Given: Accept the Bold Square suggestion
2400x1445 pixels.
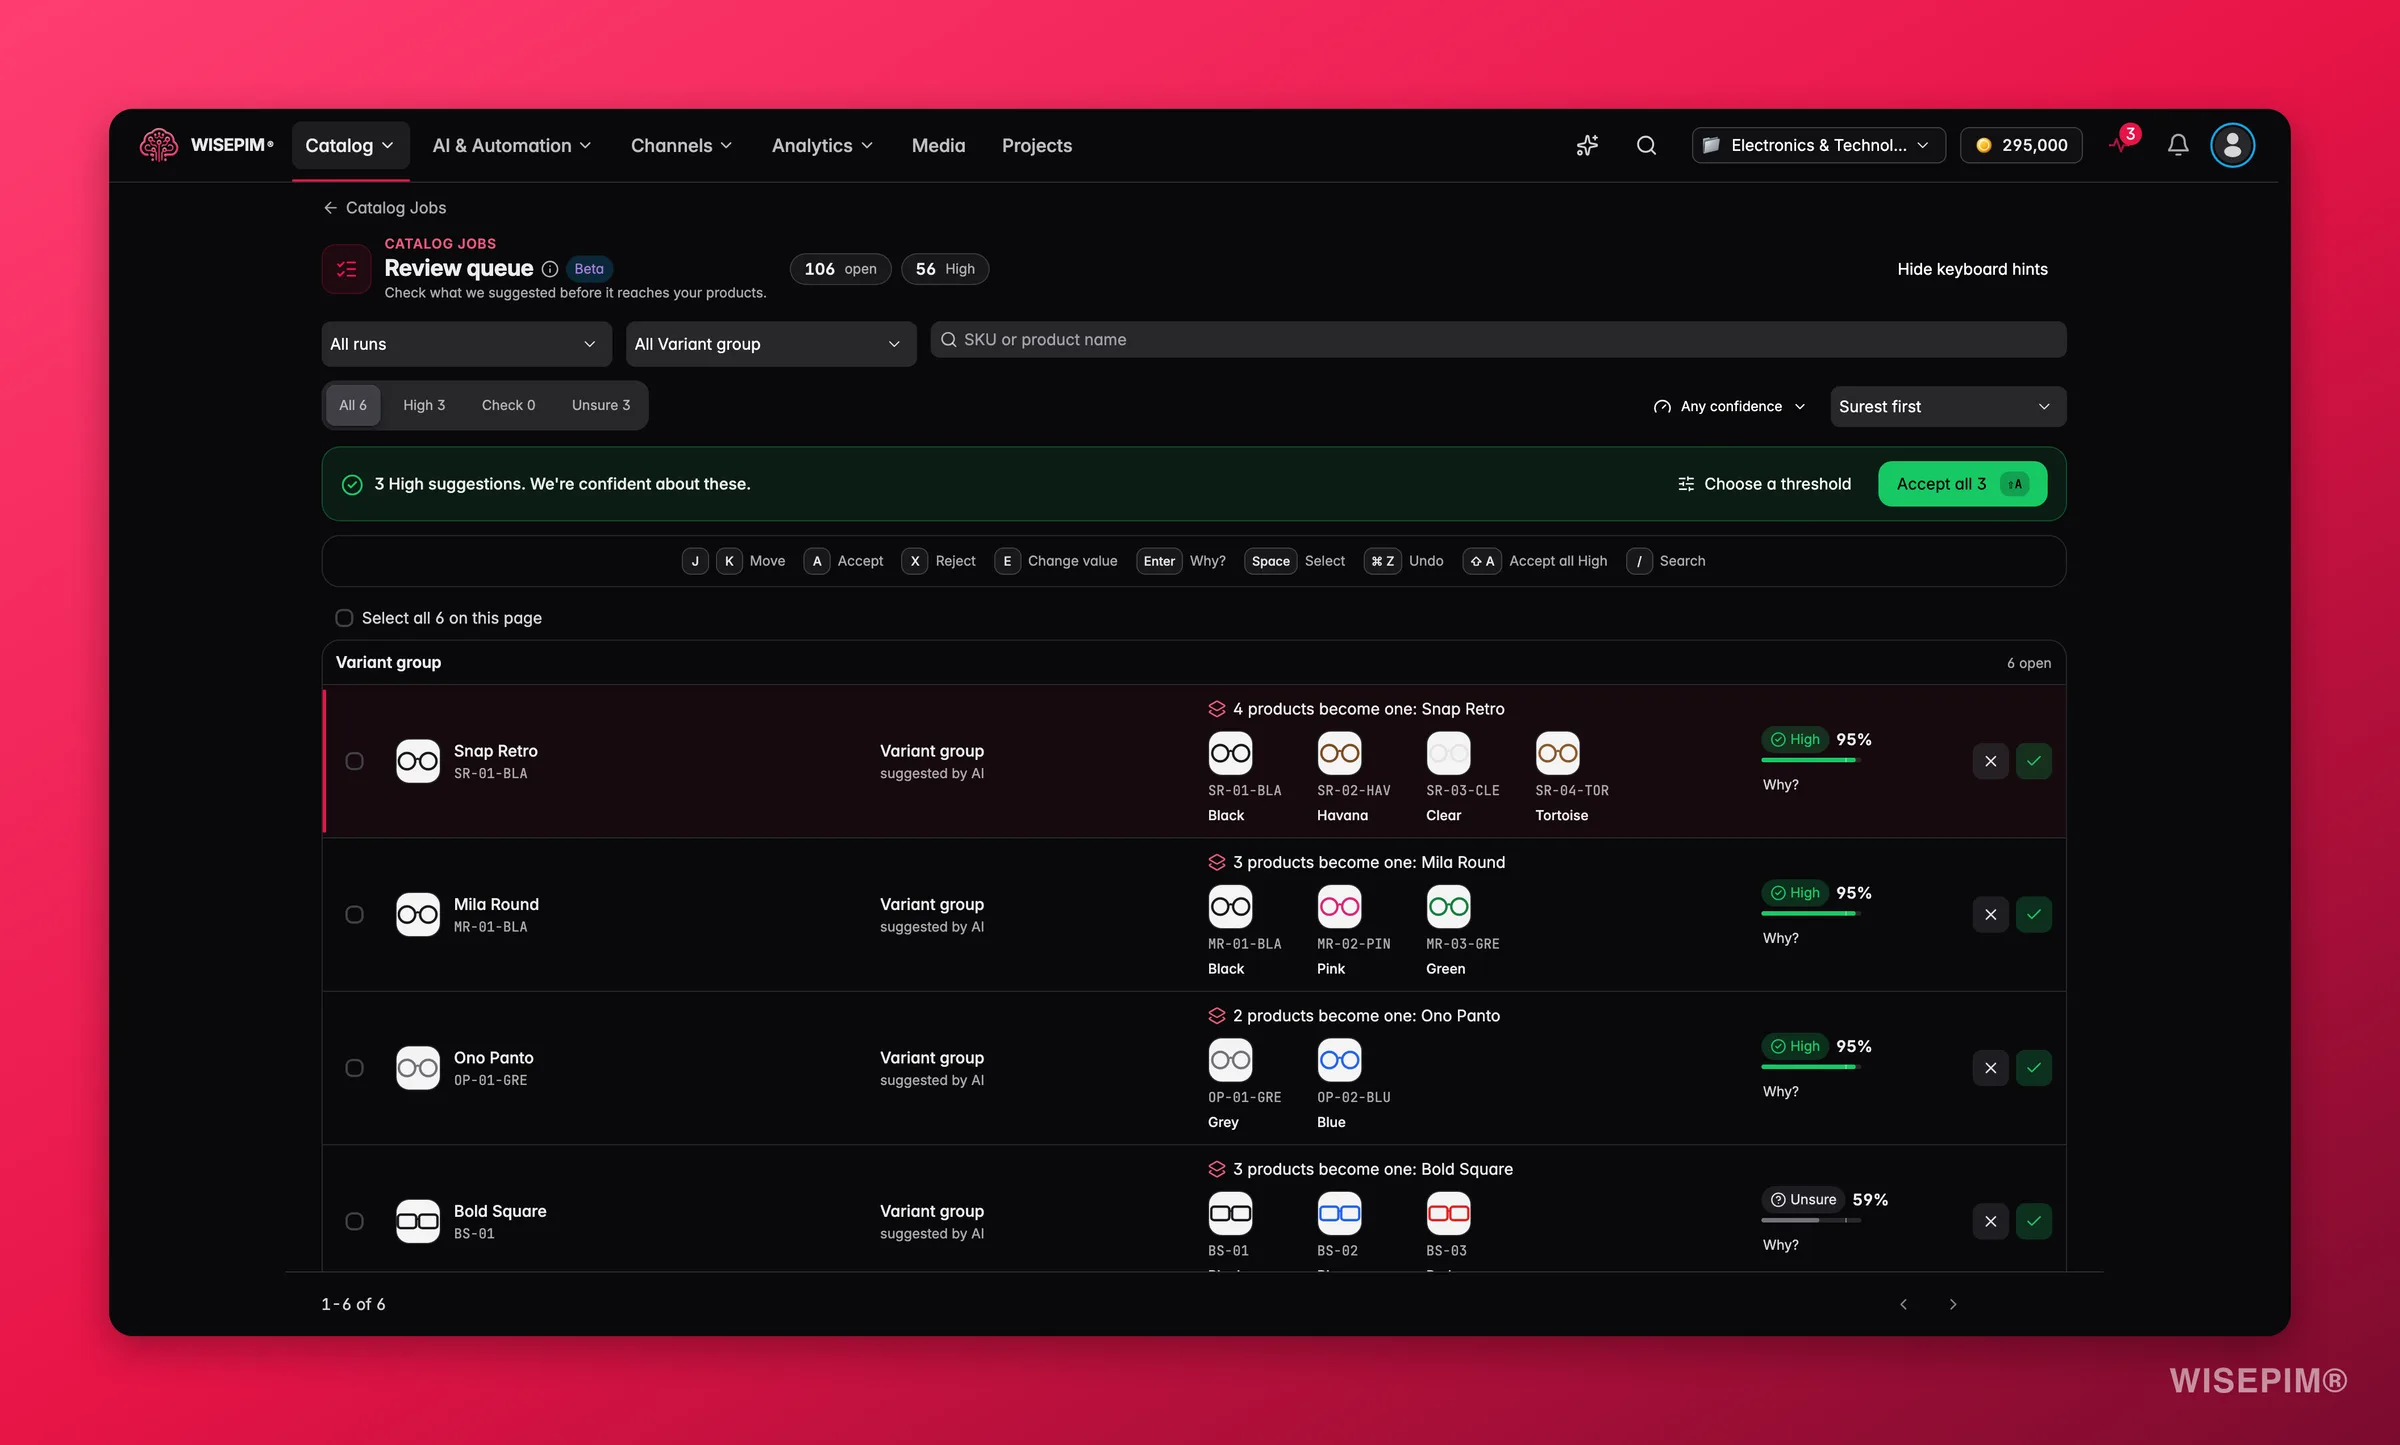Looking at the screenshot, I should pyautogui.click(x=2033, y=1221).
